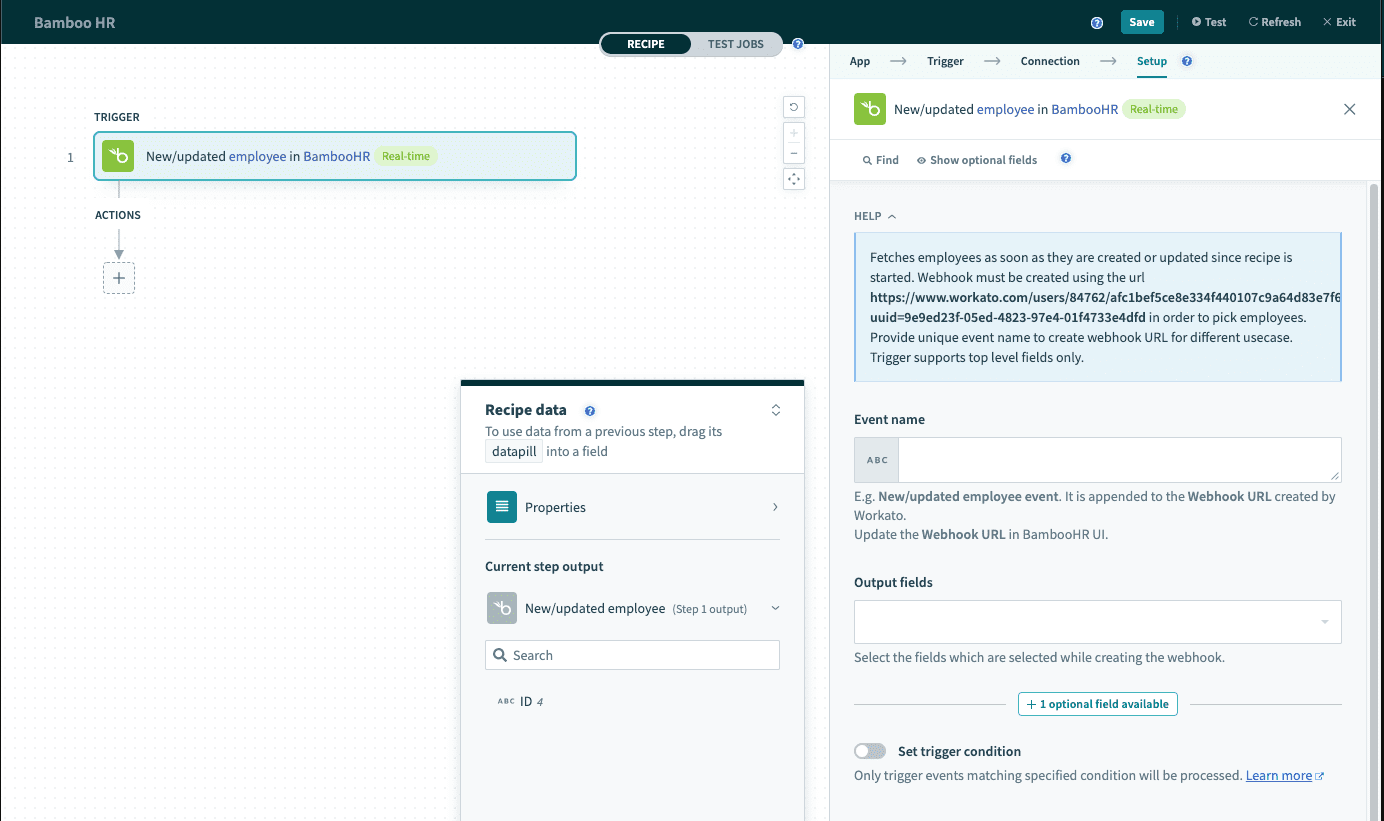Click the Event name input field
The width and height of the screenshot is (1384, 821).
pyautogui.click(x=1118, y=460)
